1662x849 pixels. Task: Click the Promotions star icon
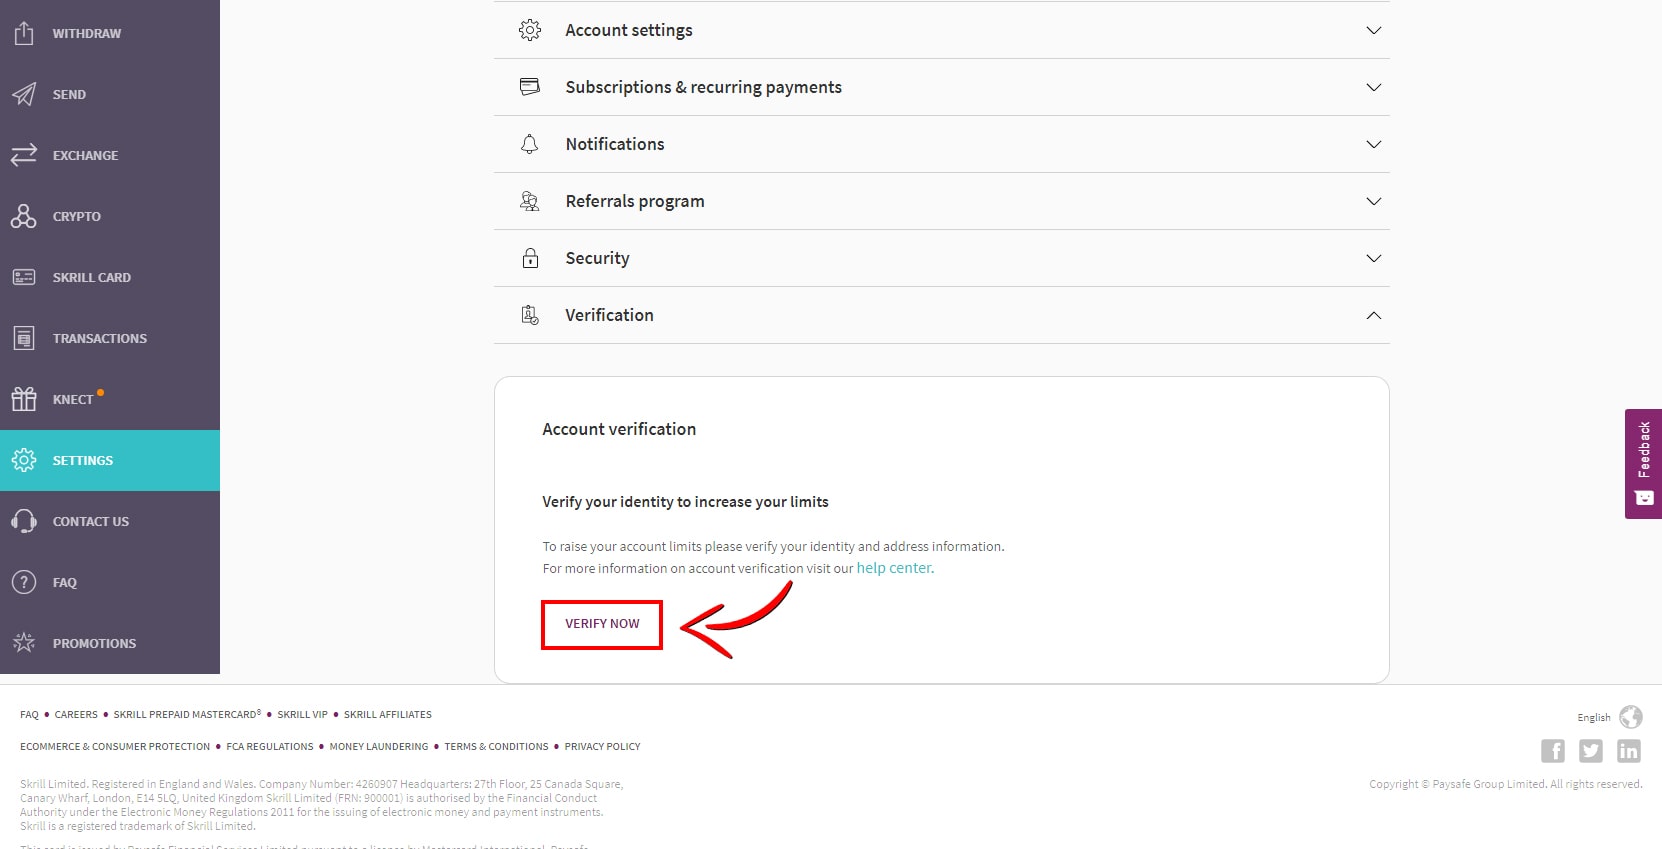point(24,643)
